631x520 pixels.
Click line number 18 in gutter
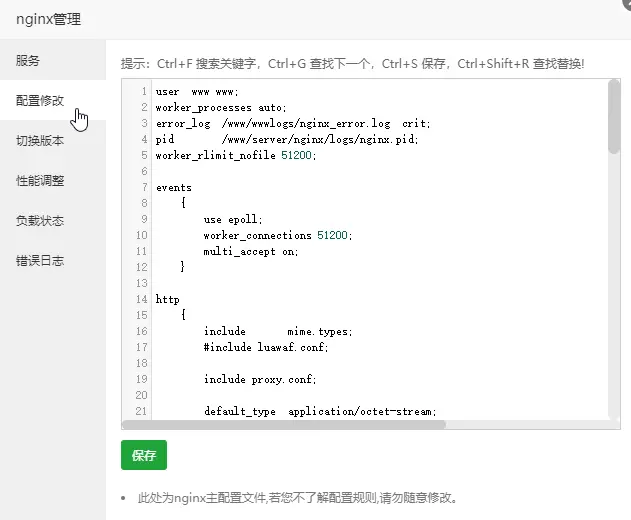[x=141, y=363]
